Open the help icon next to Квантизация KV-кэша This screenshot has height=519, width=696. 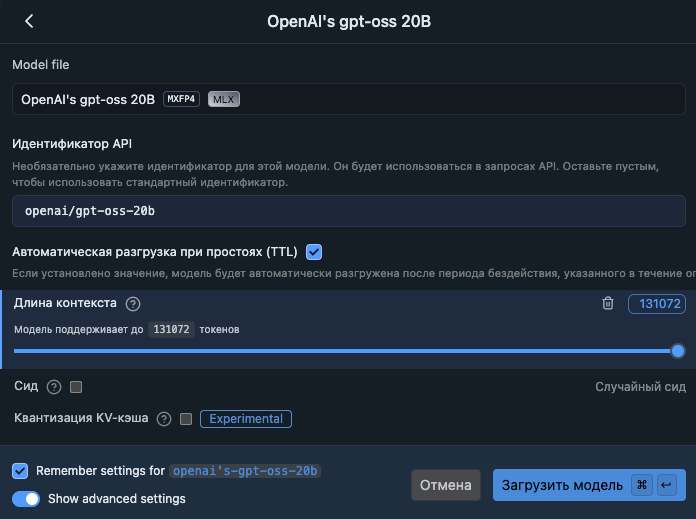[x=164, y=419]
